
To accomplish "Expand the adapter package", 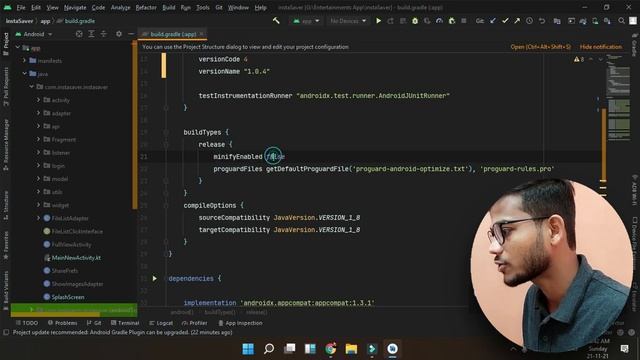I will pyautogui.click(x=38, y=113).
